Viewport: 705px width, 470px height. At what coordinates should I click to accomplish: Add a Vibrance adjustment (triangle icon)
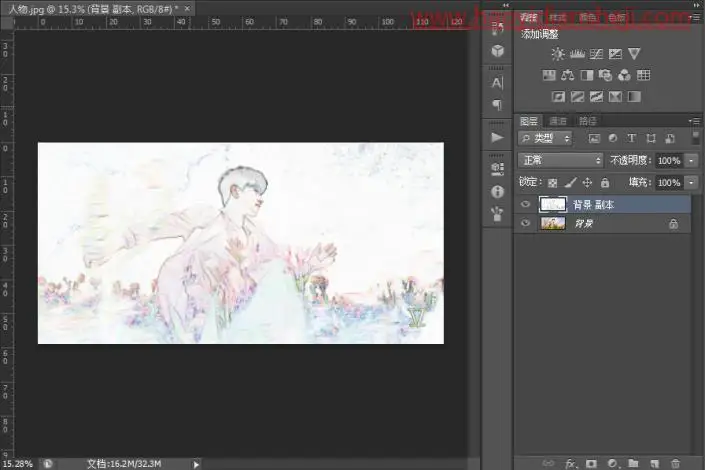(x=634, y=54)
